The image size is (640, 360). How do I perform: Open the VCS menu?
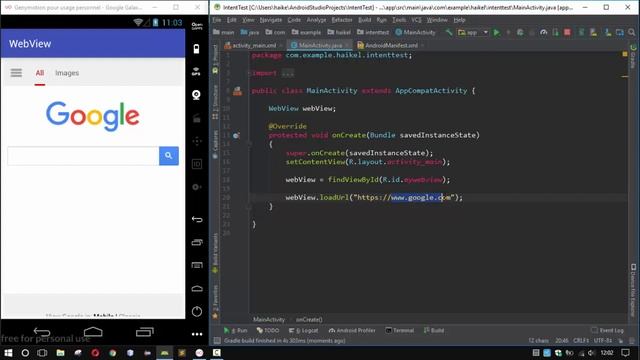point(416,20)
